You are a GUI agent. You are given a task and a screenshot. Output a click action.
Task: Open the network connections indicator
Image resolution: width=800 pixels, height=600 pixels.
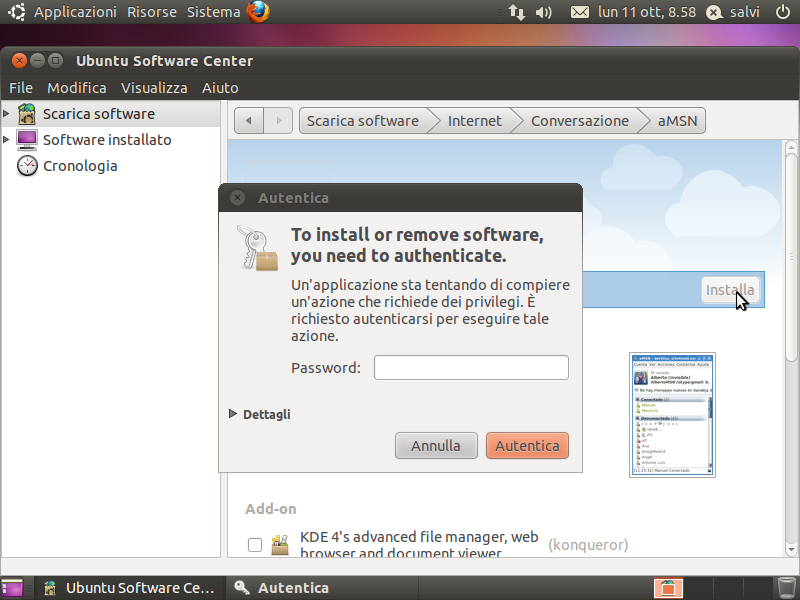[516, 12]
